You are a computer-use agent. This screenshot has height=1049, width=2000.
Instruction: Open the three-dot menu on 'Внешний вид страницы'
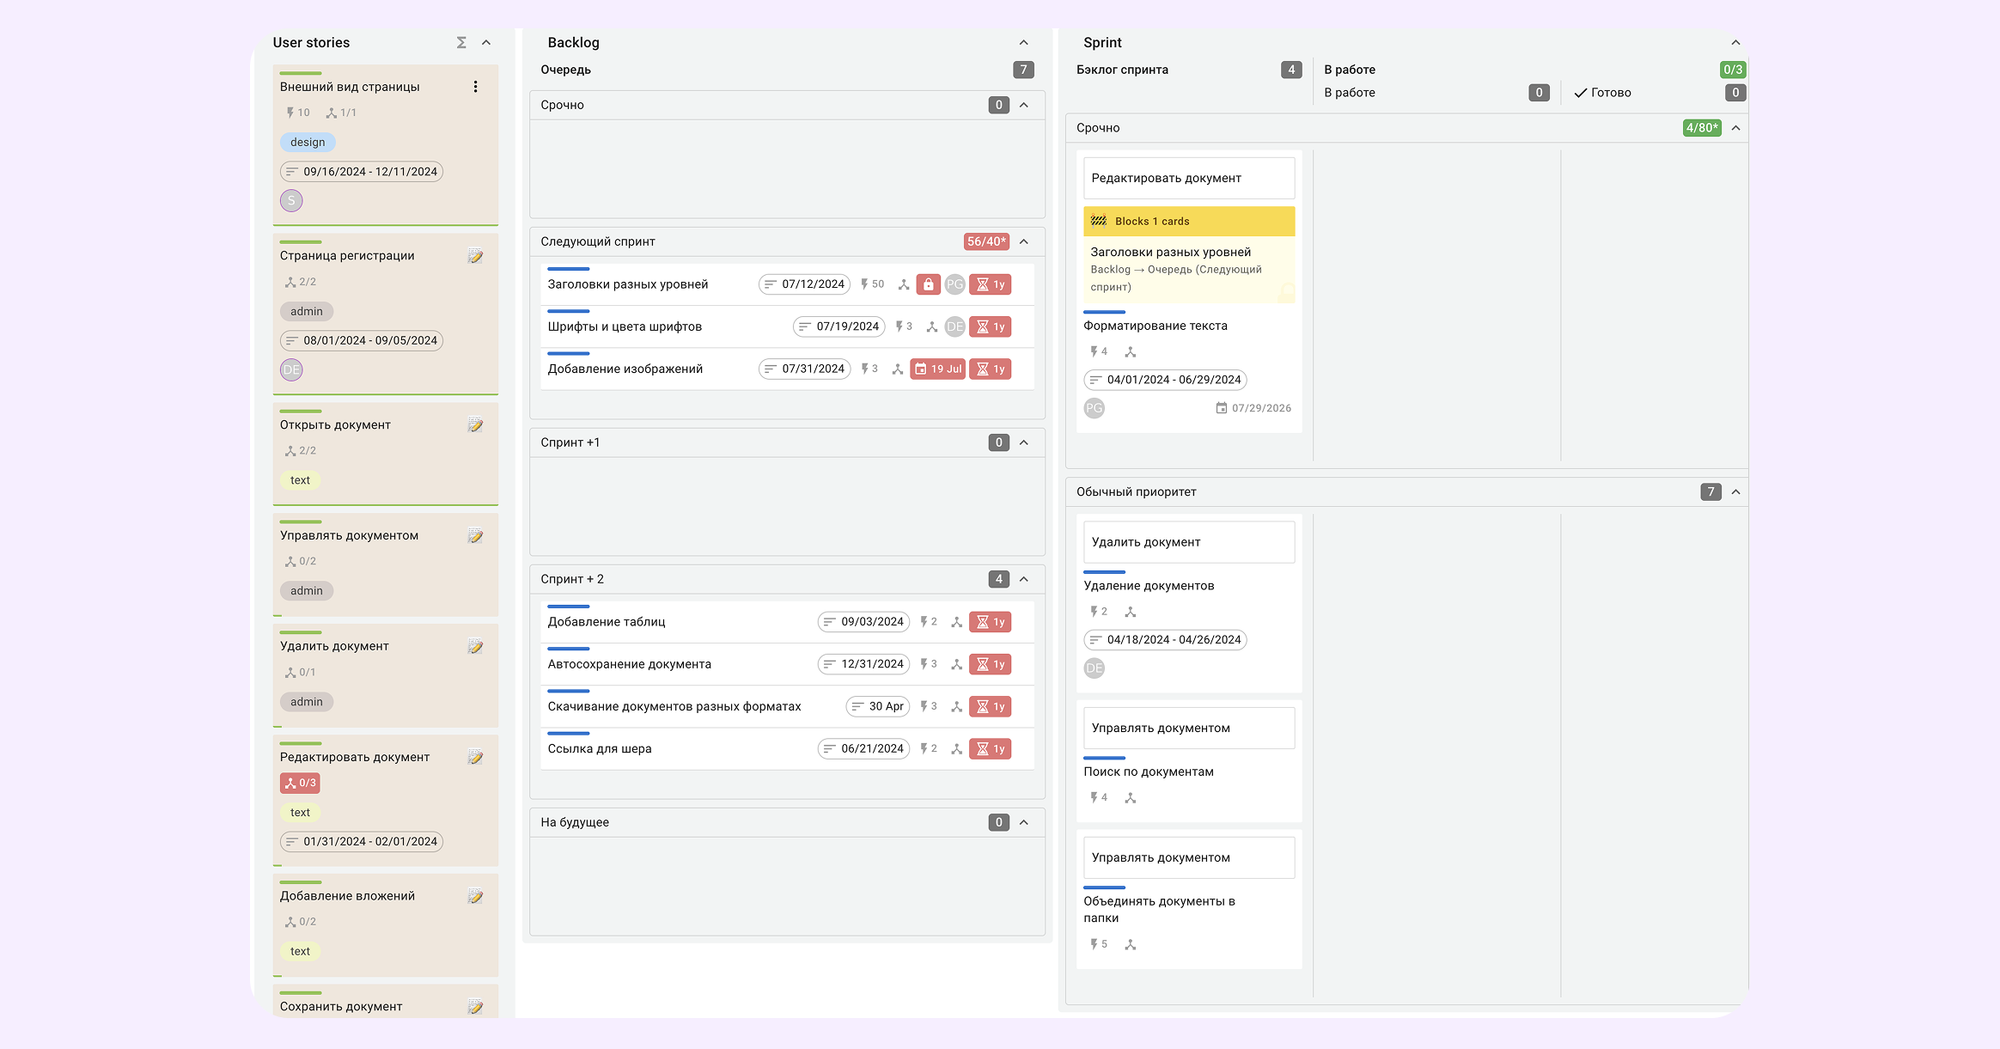[x=476, y=86]
